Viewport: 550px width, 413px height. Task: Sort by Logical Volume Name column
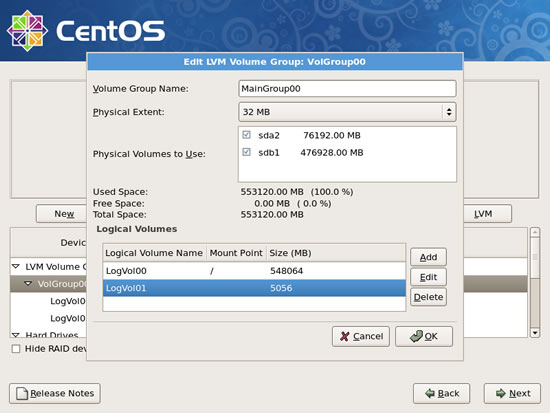coord(154,253)
